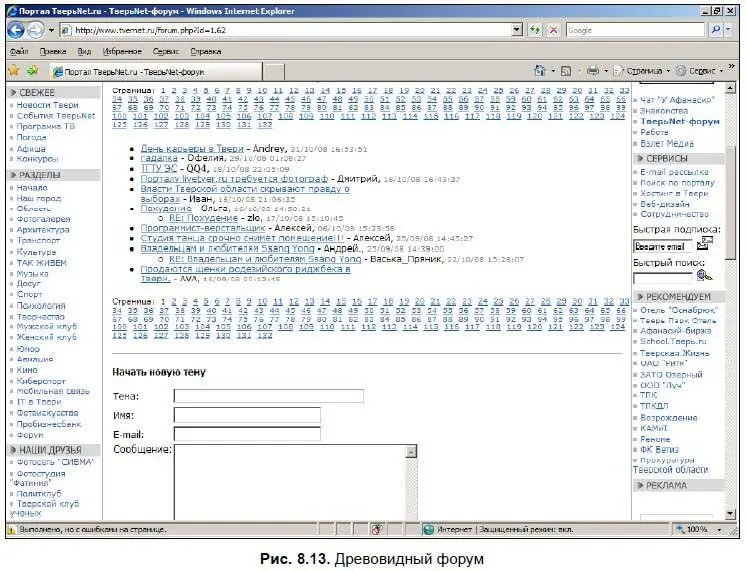Screen dimensions: 746x571
Task: Open Favorites Center star icon
Action: (x=13, y=71)
